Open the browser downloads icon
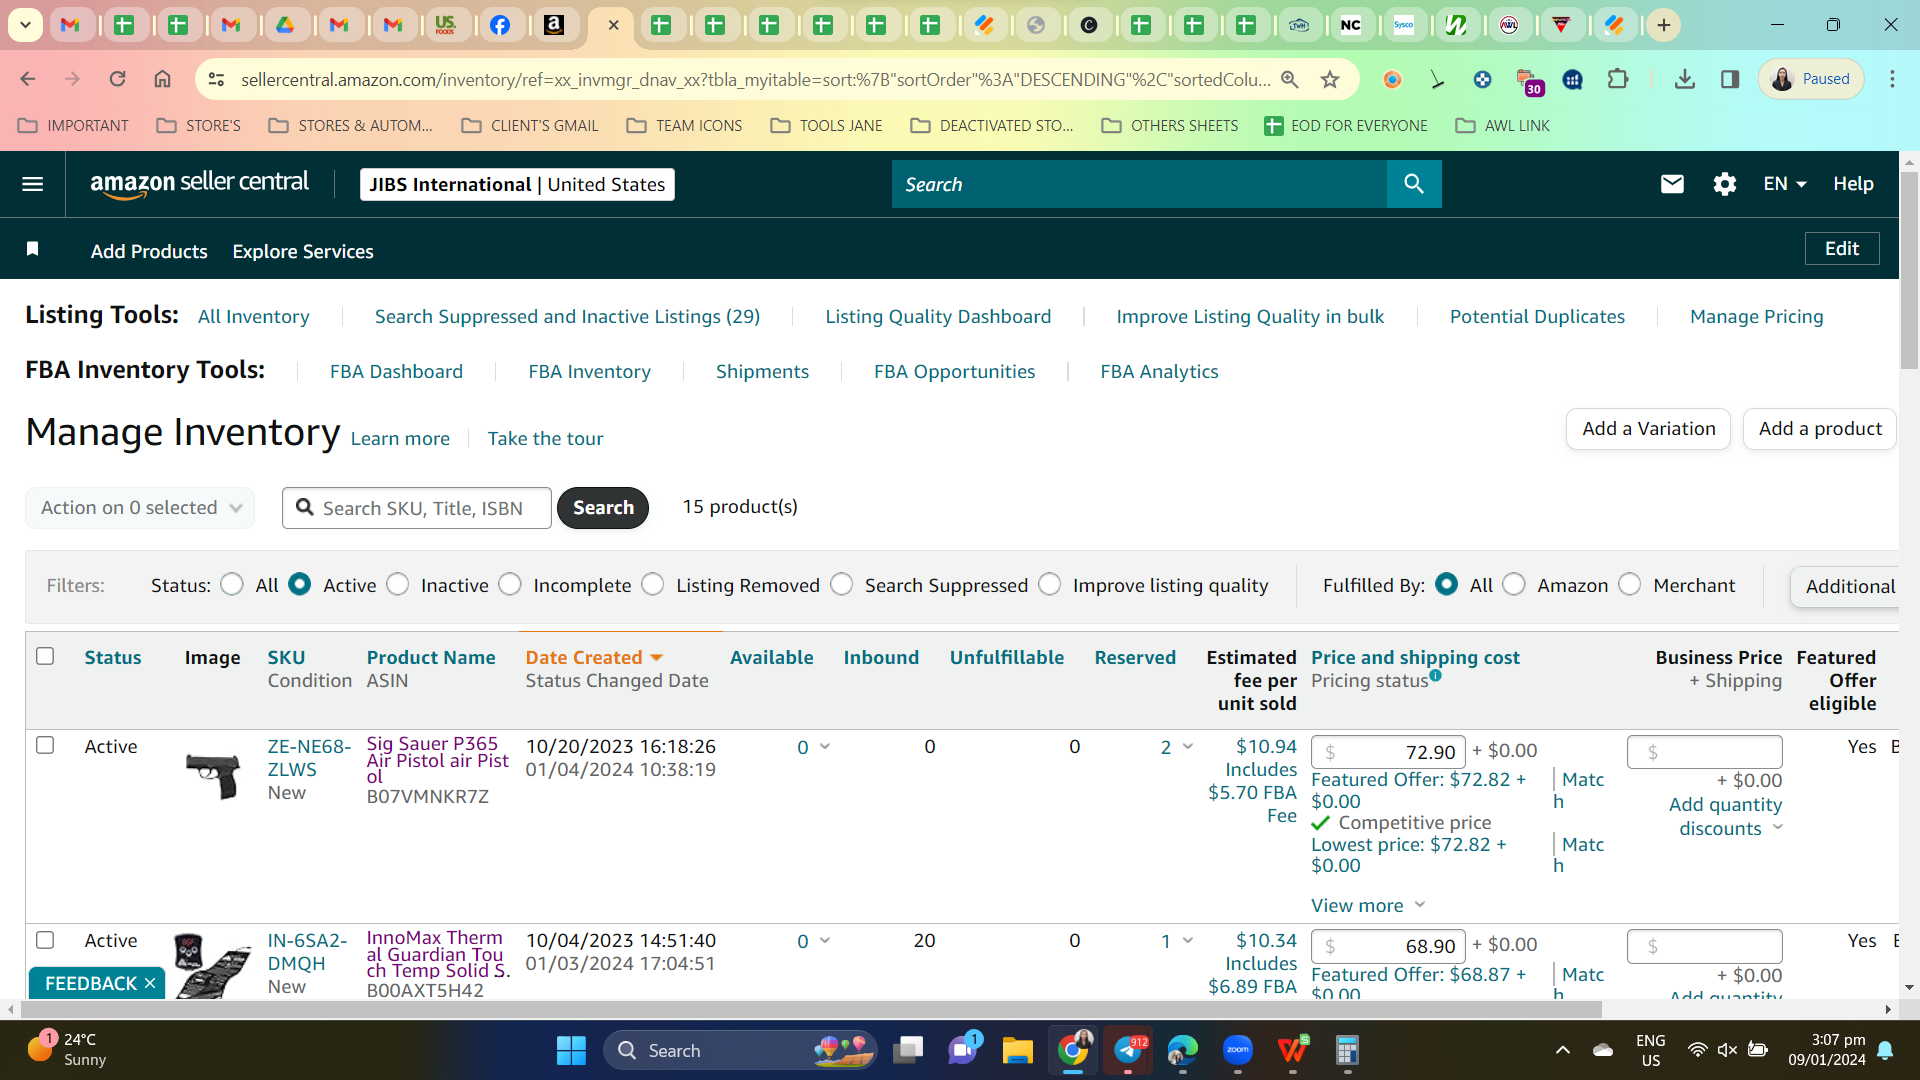The height and width of the screenshot is (1080, 1920). click(x=1685, y=79)
